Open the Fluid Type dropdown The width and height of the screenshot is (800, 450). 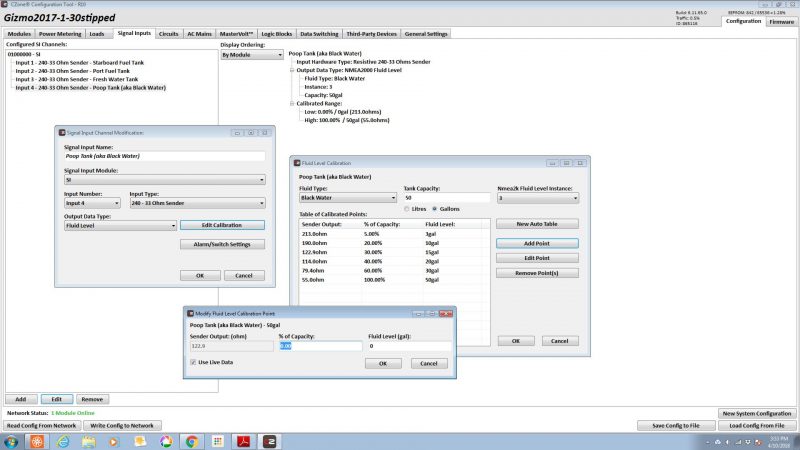[x=346, y=198]
